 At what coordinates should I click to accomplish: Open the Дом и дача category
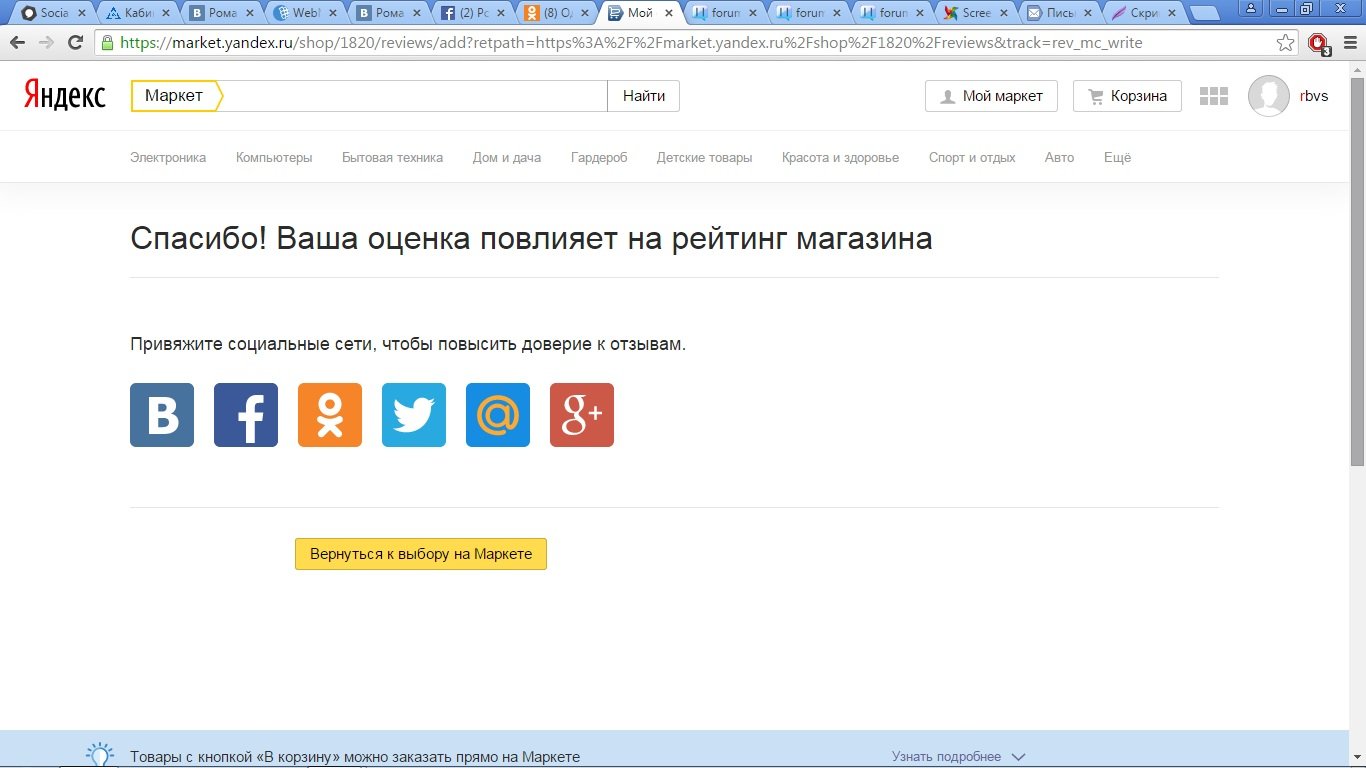(x=507, y=157)
